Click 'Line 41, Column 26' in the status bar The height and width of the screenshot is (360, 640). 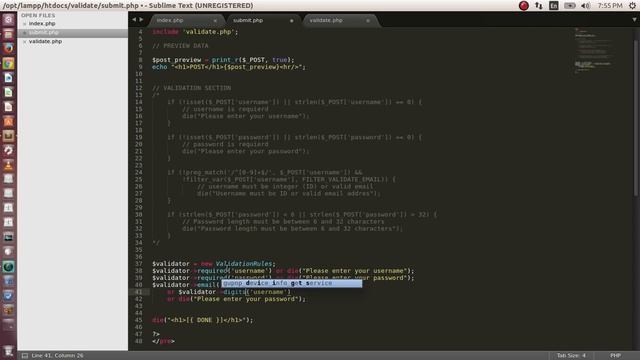pos(57,356)
